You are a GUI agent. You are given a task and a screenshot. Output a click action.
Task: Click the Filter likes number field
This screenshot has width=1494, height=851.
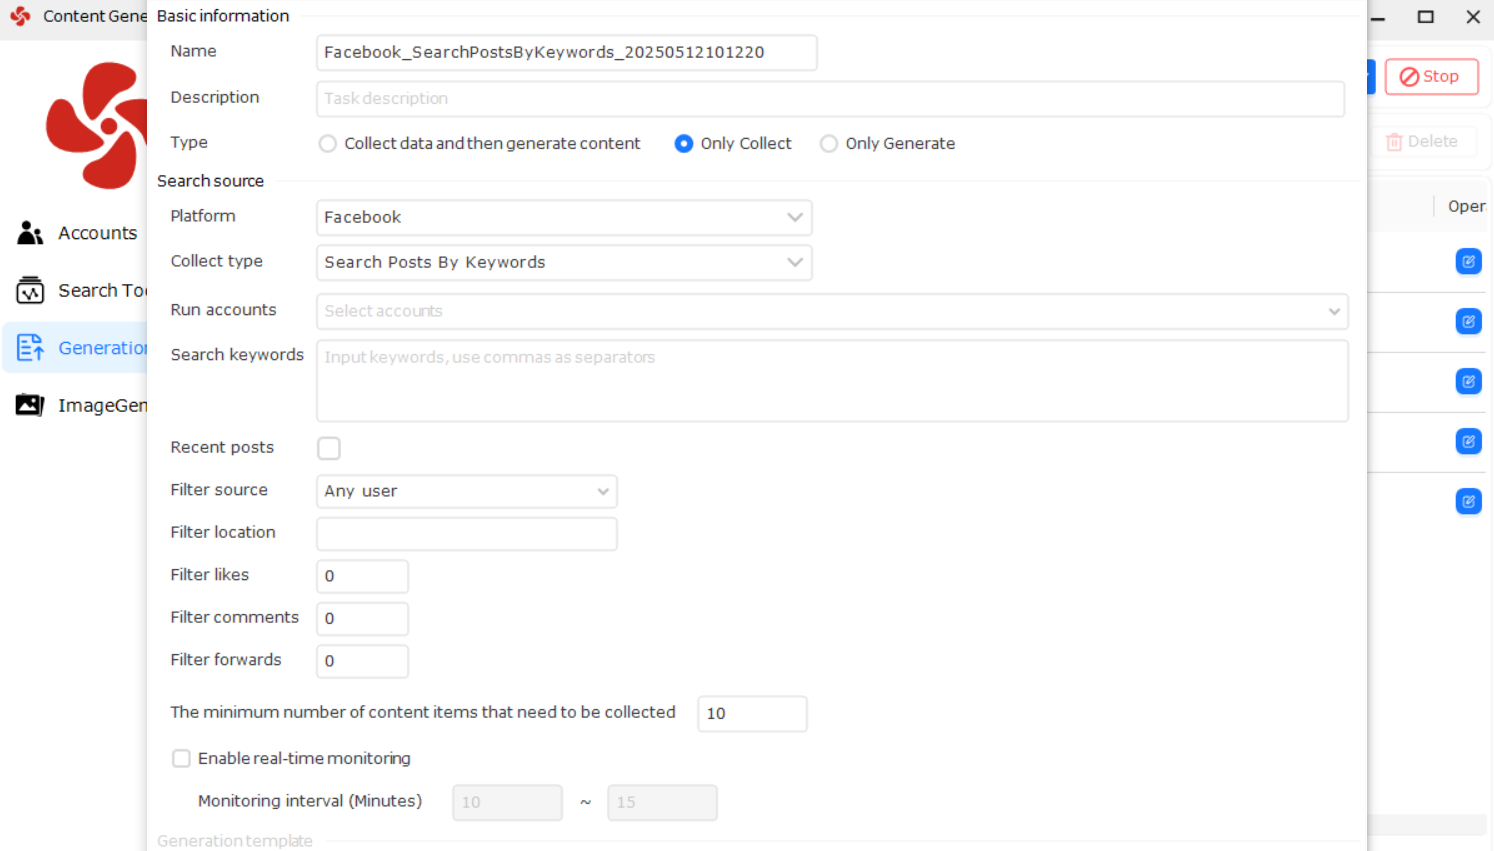pos(362,576)
